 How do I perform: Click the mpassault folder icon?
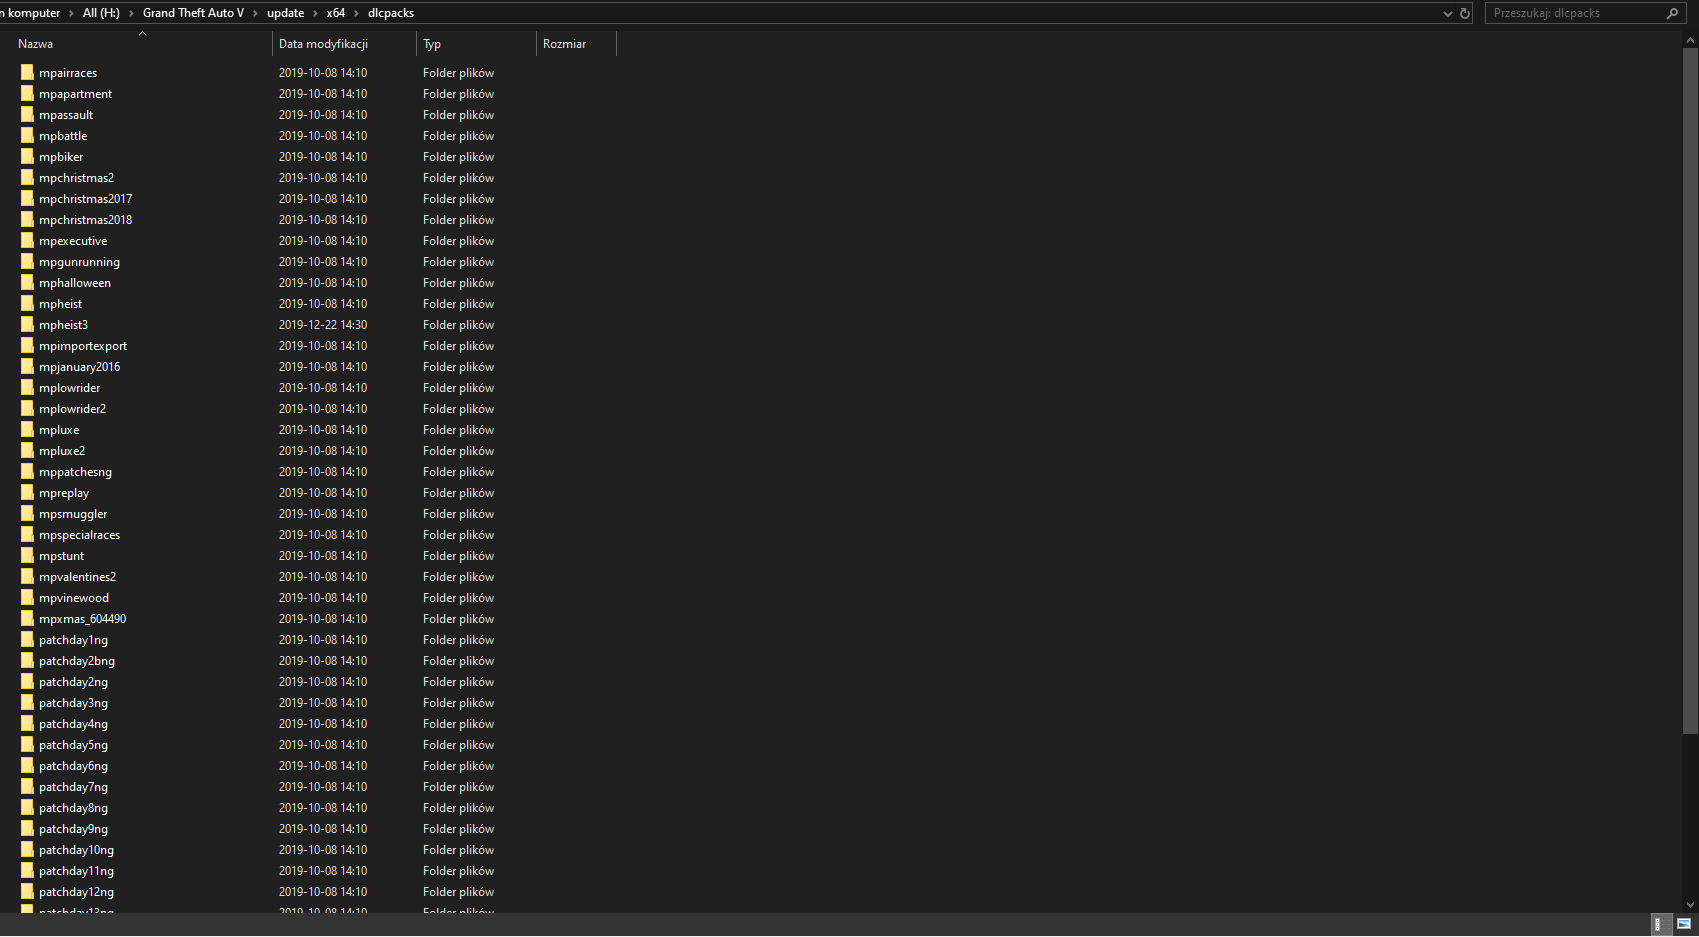[27, 114]
